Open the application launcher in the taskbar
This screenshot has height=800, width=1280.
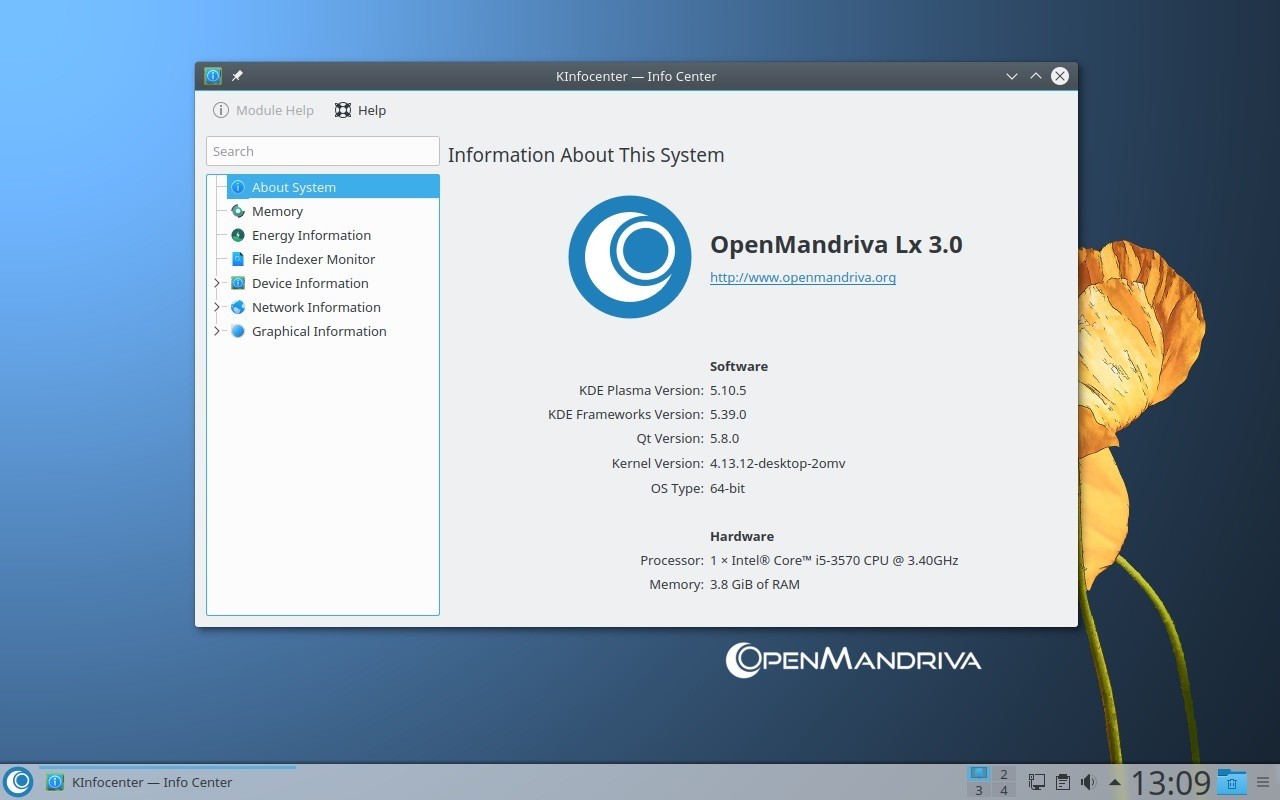(19, 781)
